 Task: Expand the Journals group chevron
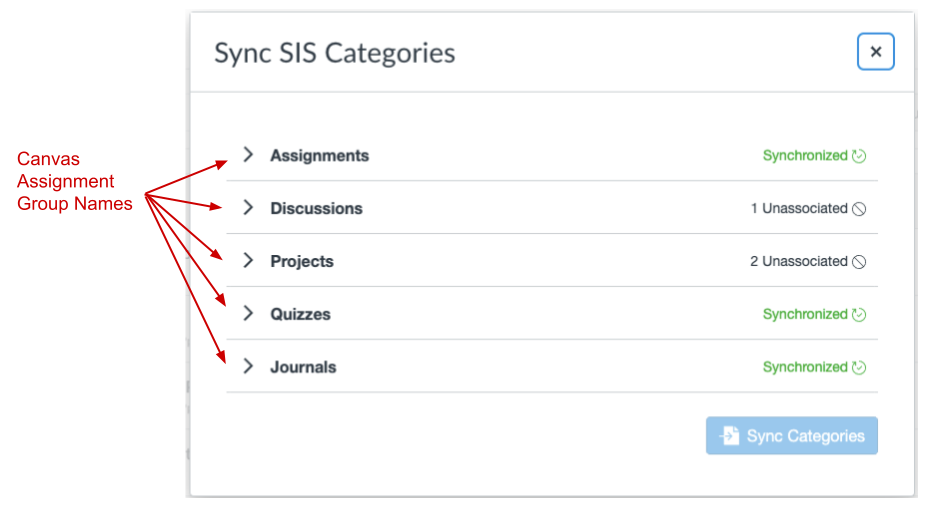click(x=249, y=367)
